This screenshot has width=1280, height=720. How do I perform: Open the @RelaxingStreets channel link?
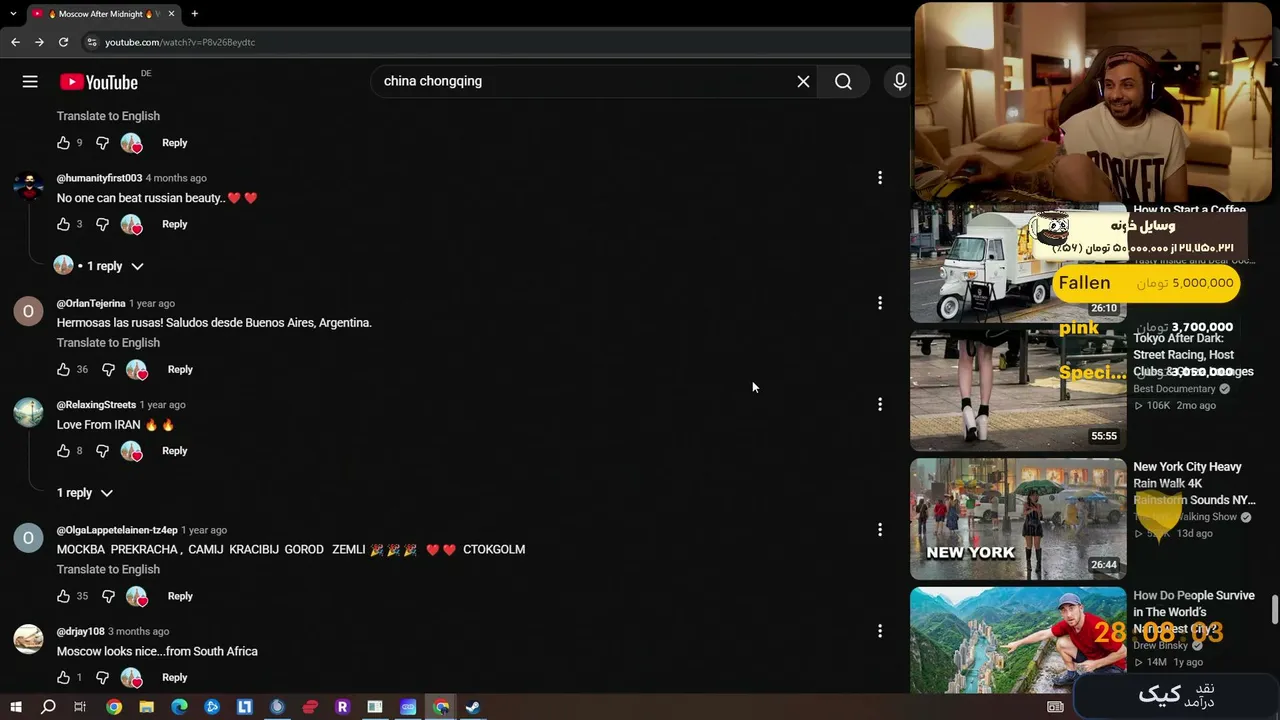(x=96, y=405)
